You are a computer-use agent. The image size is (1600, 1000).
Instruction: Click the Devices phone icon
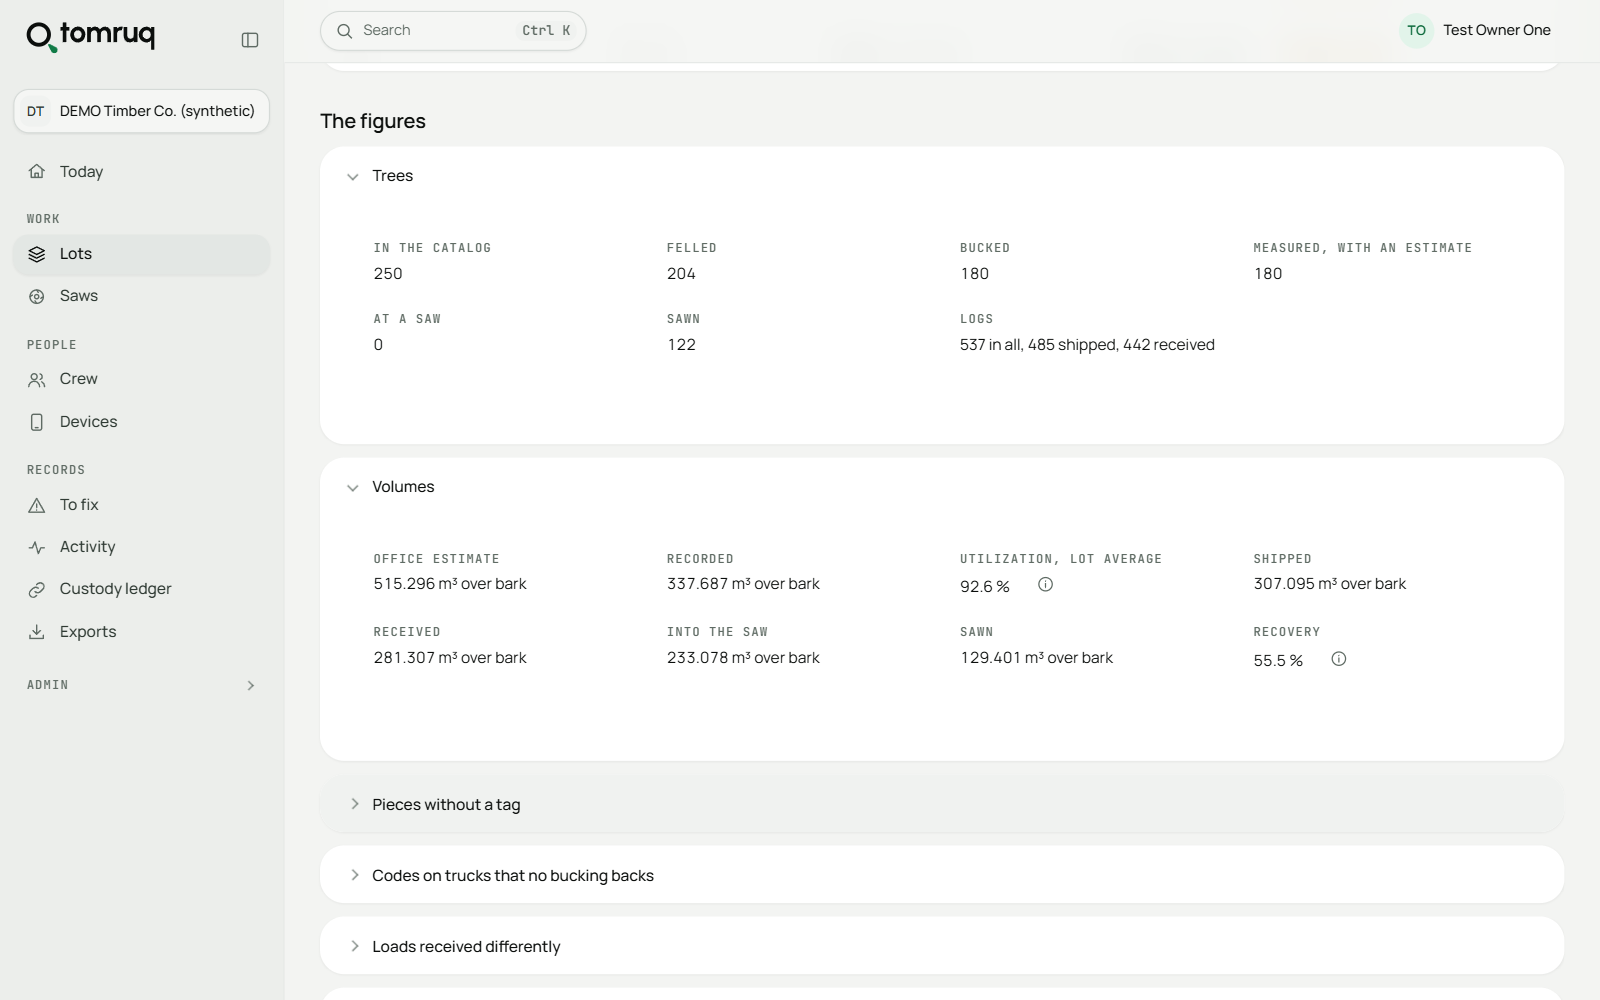(x=37, y=422)
